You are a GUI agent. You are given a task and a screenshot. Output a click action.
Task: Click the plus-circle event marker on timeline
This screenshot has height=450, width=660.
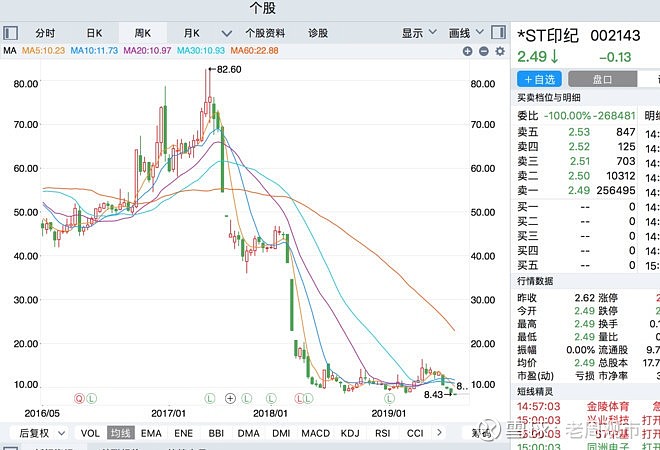[230, 398]
